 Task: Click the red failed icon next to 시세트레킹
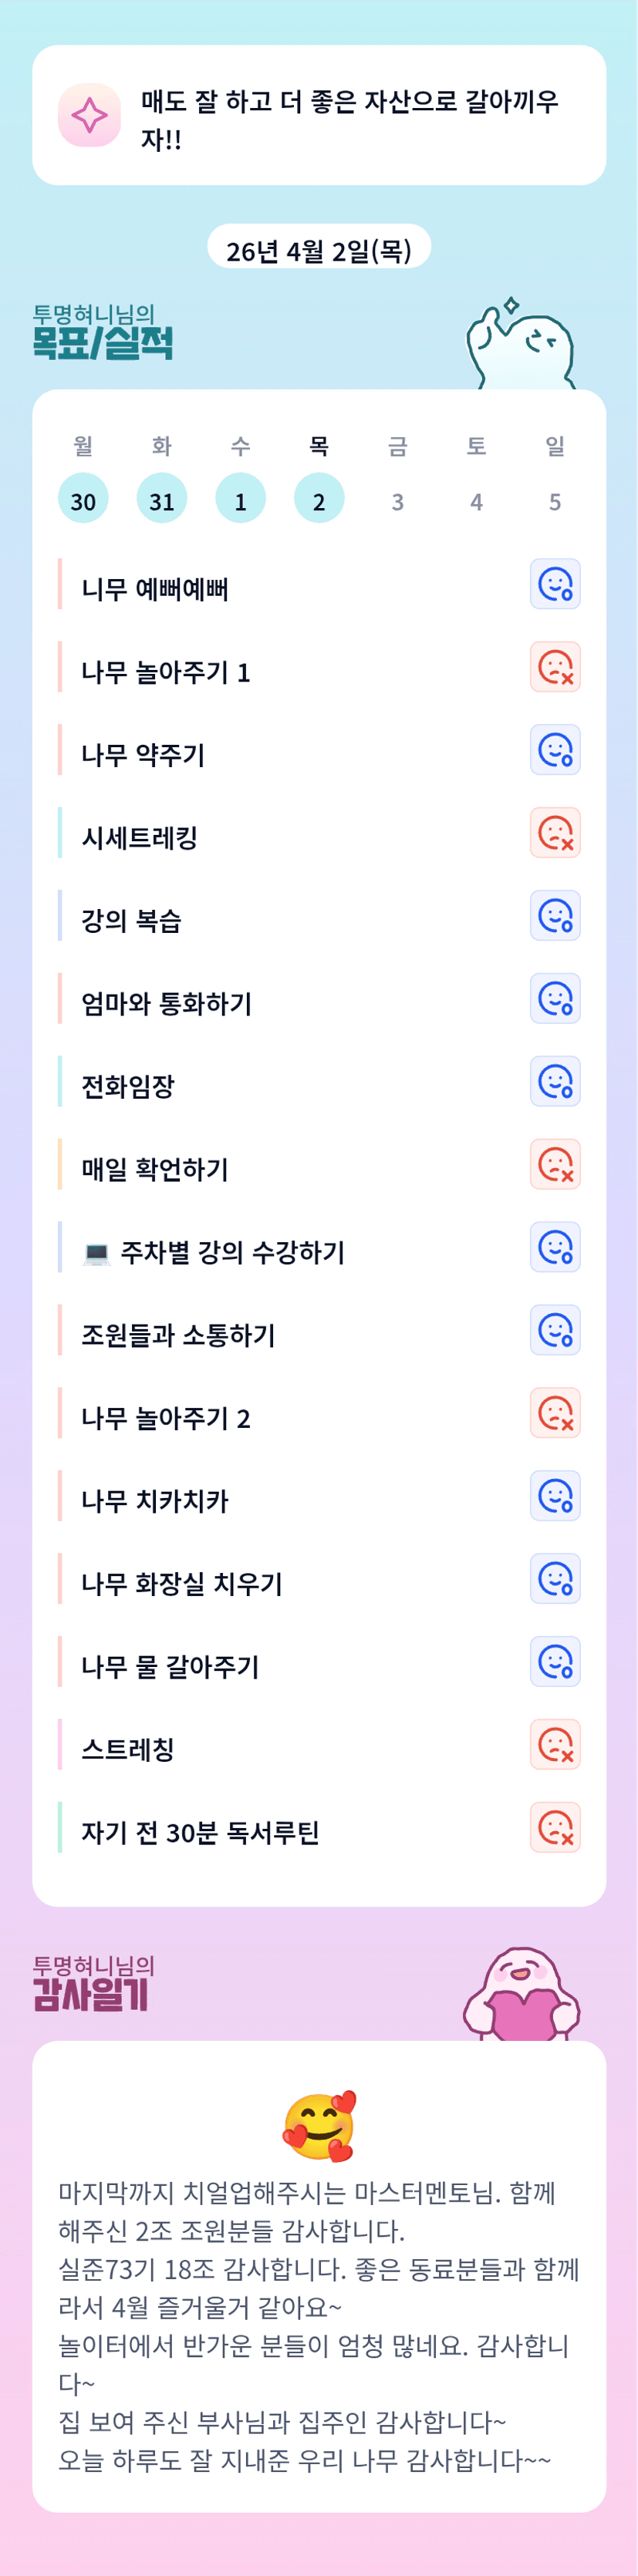555,833
